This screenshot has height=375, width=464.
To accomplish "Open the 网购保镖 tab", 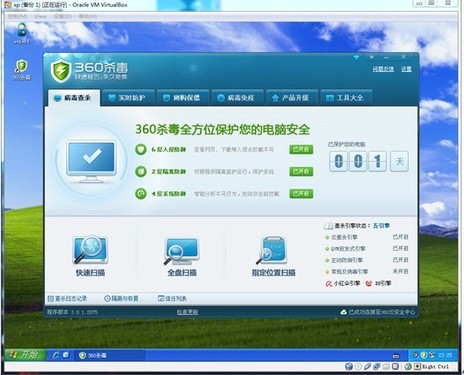I will click(182, 98).
